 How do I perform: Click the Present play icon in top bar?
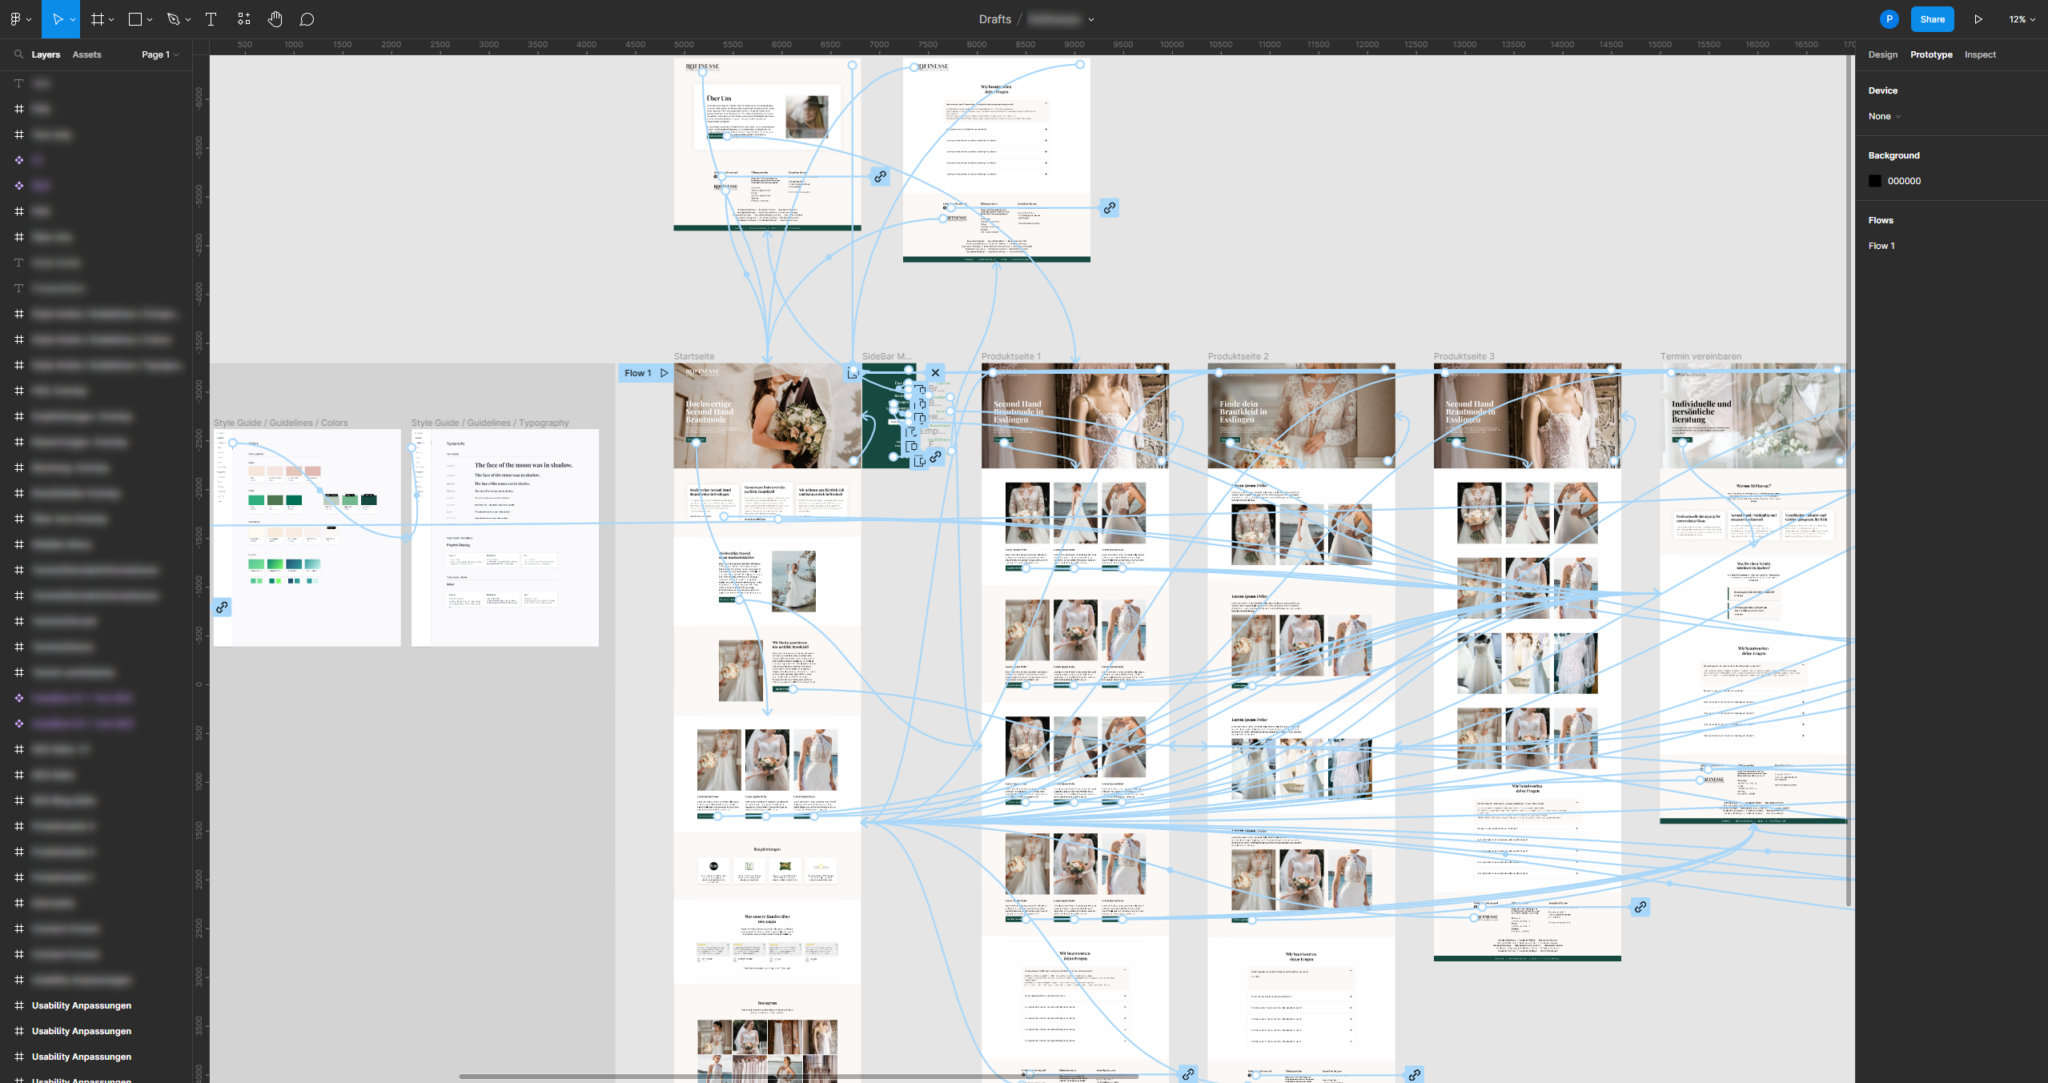1978,18
